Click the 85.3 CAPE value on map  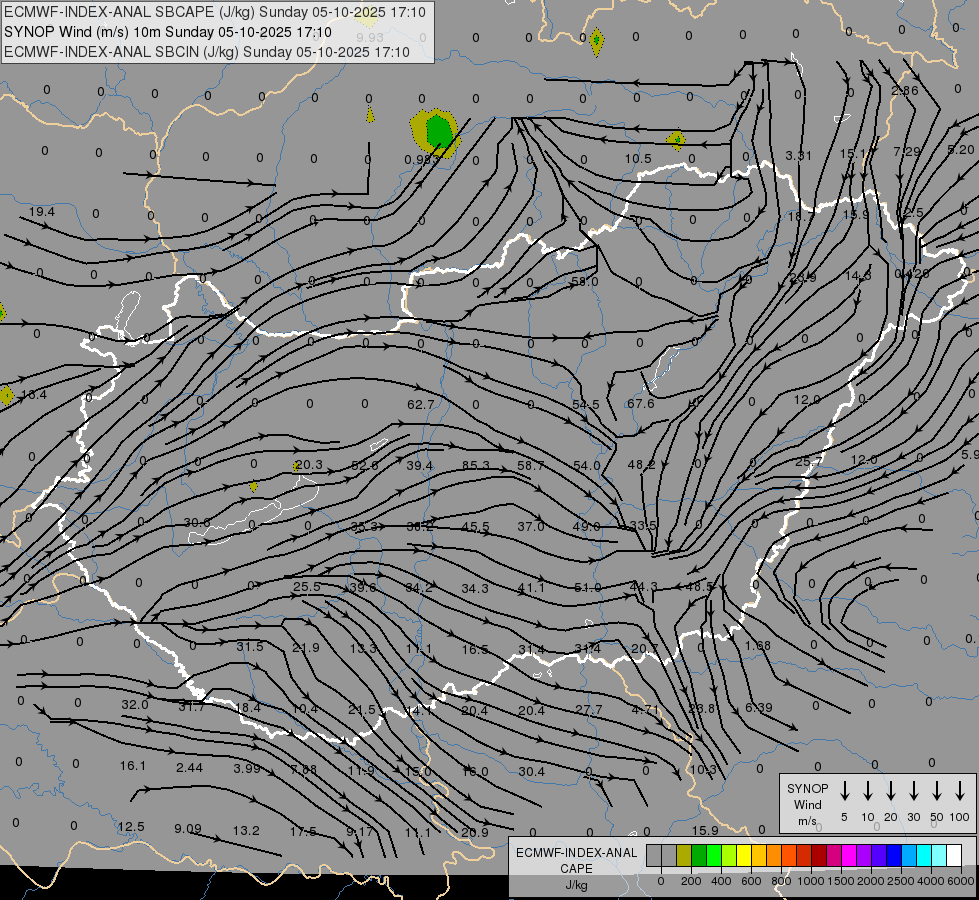point(476,465)
